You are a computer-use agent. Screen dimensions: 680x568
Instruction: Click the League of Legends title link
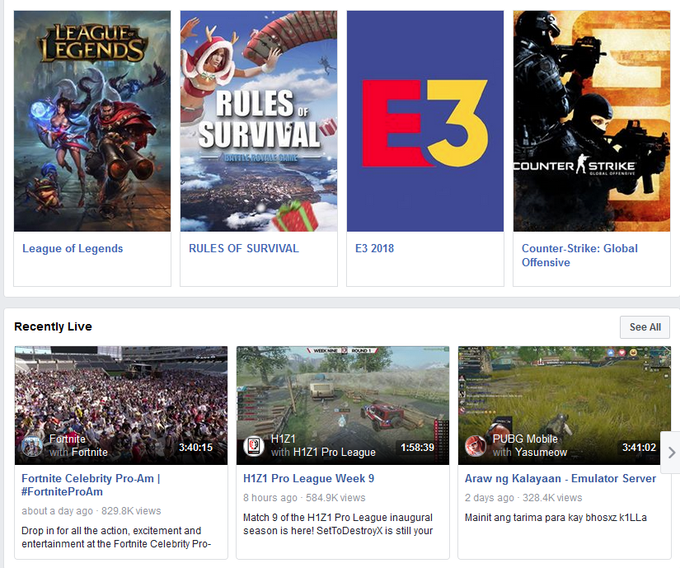tap(73, 248)
